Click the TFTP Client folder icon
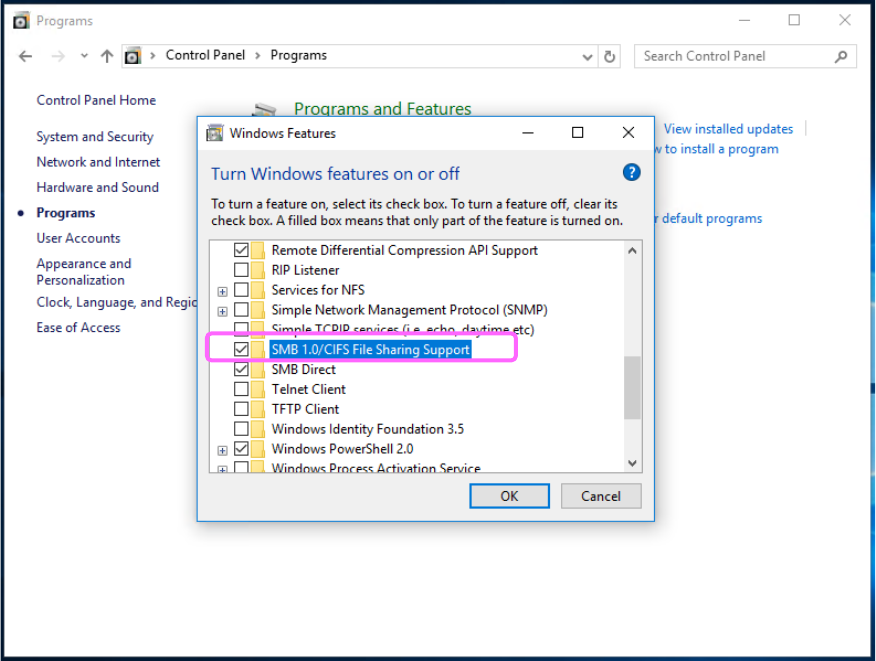876x661 pixels. [258, 409]
